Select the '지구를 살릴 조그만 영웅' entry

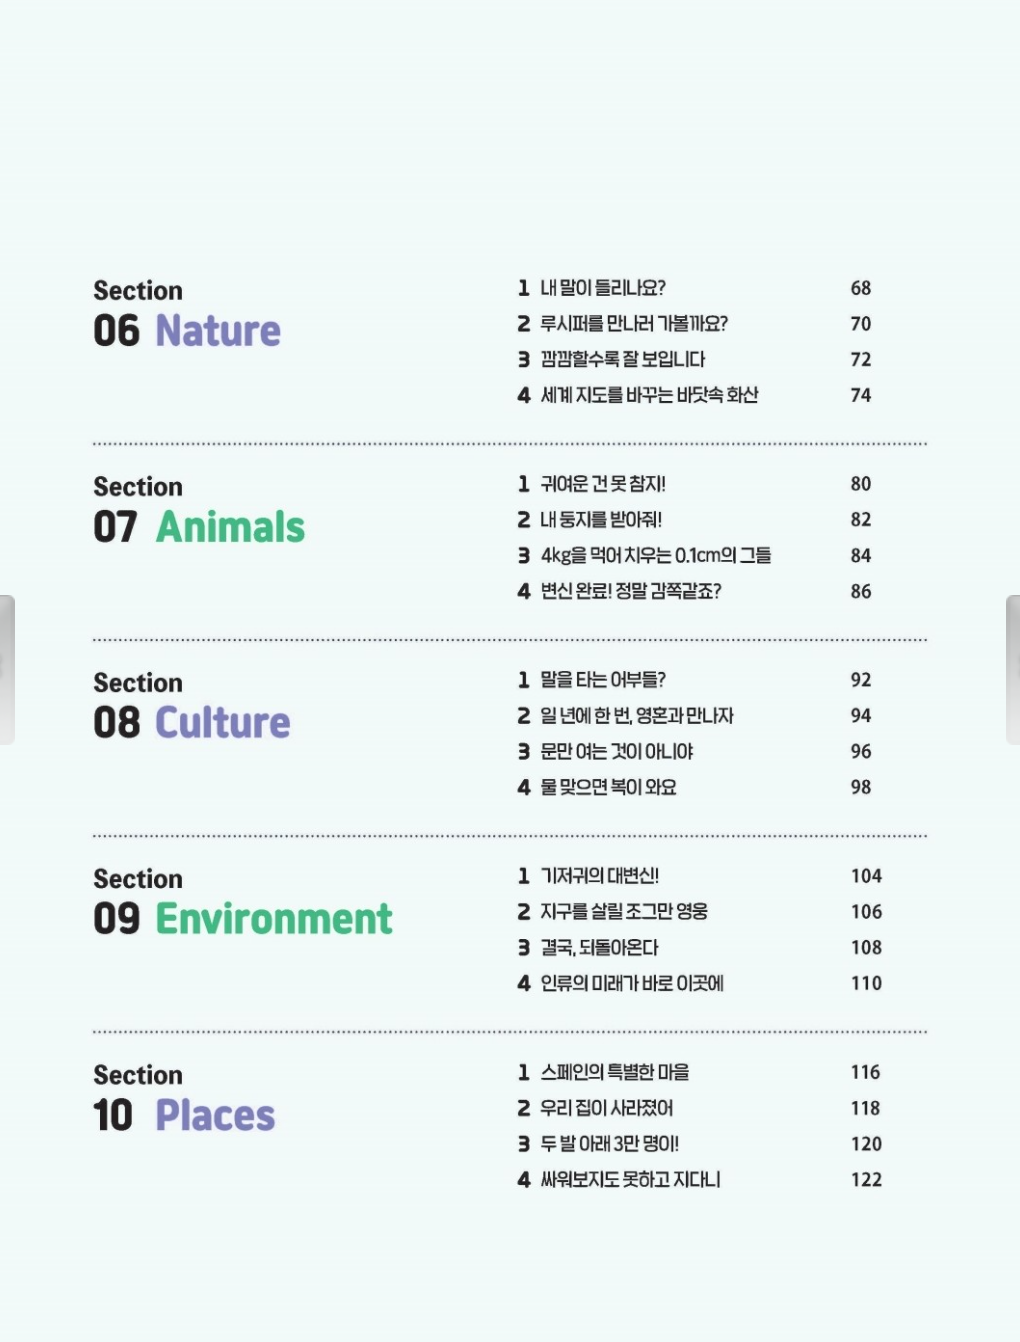coord(623,912)
